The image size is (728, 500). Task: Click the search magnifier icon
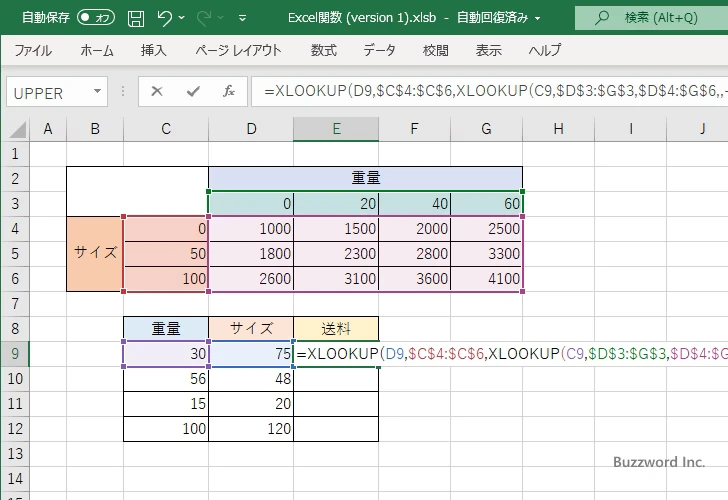[x=602, y=18]
